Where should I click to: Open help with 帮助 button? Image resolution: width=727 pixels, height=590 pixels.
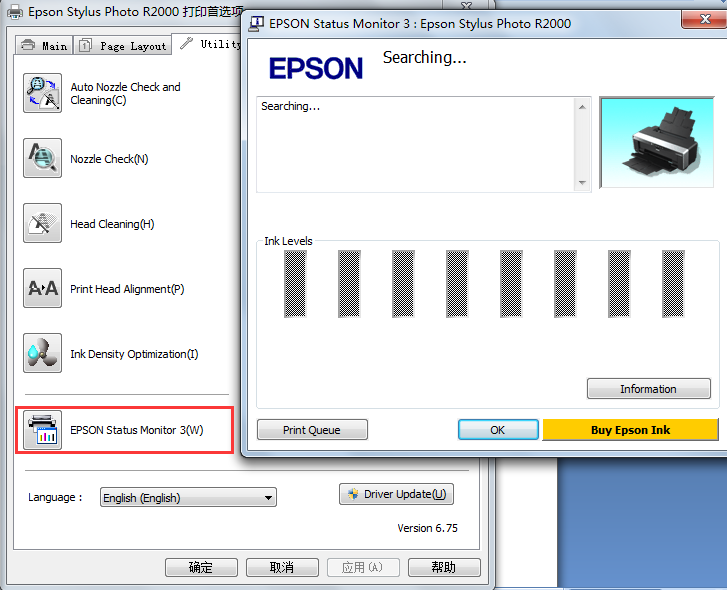tap(444, 567)
